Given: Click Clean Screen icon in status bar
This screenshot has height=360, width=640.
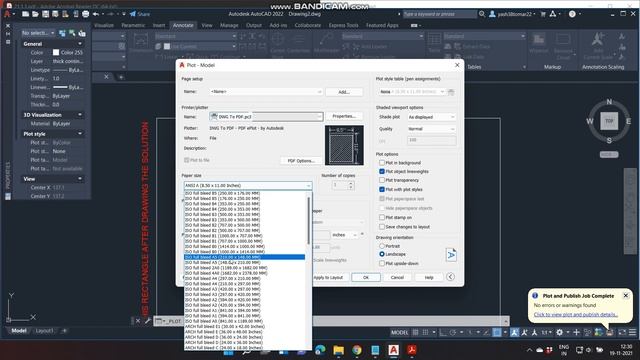Looking at the screenshot, I should tap(622, 332).
